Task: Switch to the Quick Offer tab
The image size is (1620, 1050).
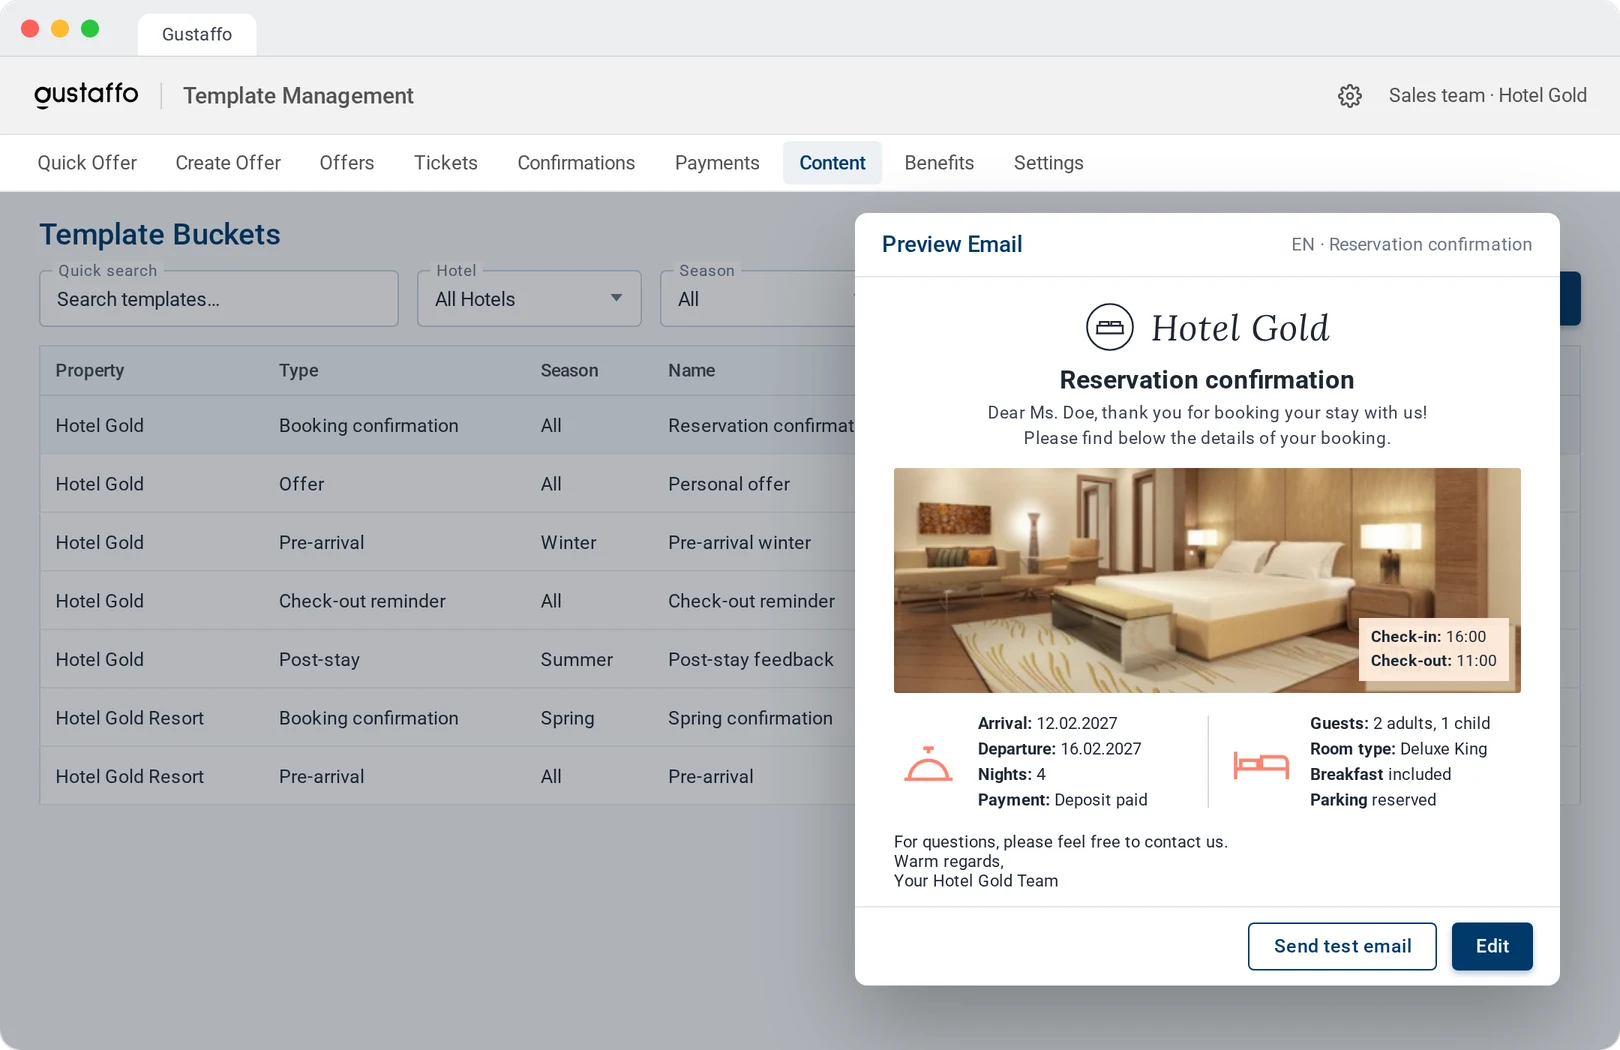Action: tap(87, 163)
